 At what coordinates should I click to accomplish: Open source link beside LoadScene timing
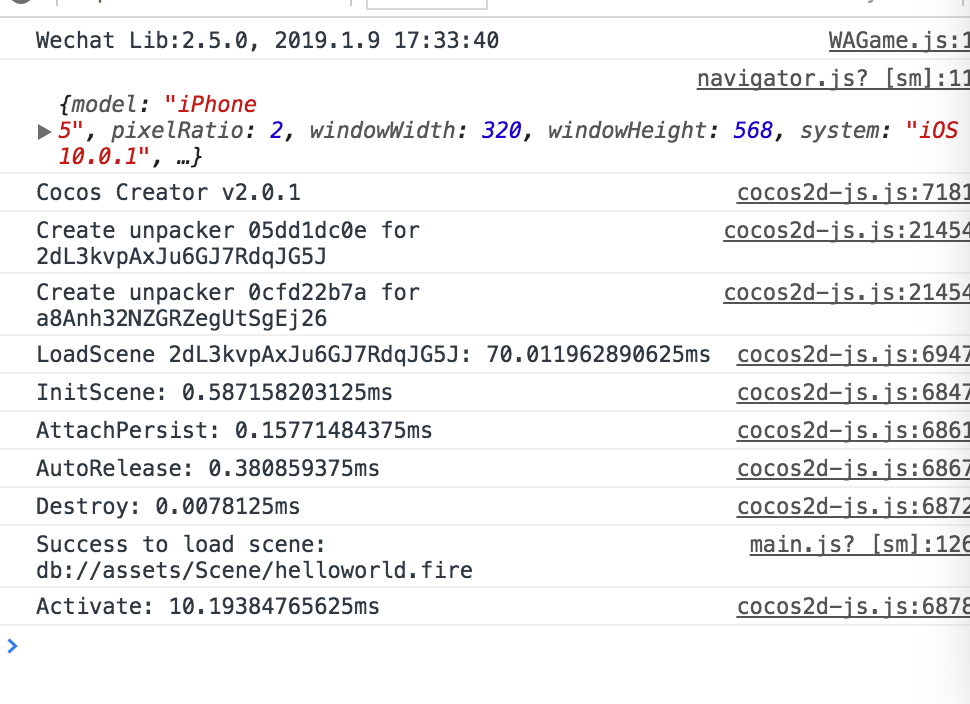pyautogui.click(x=852, y=354)
